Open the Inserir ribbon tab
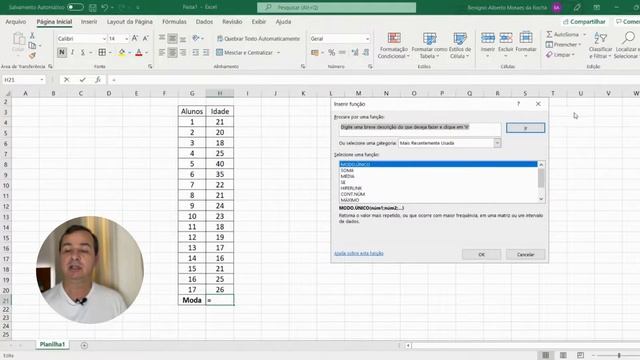Viewport: 640px width, 360px height. point(89,22)
